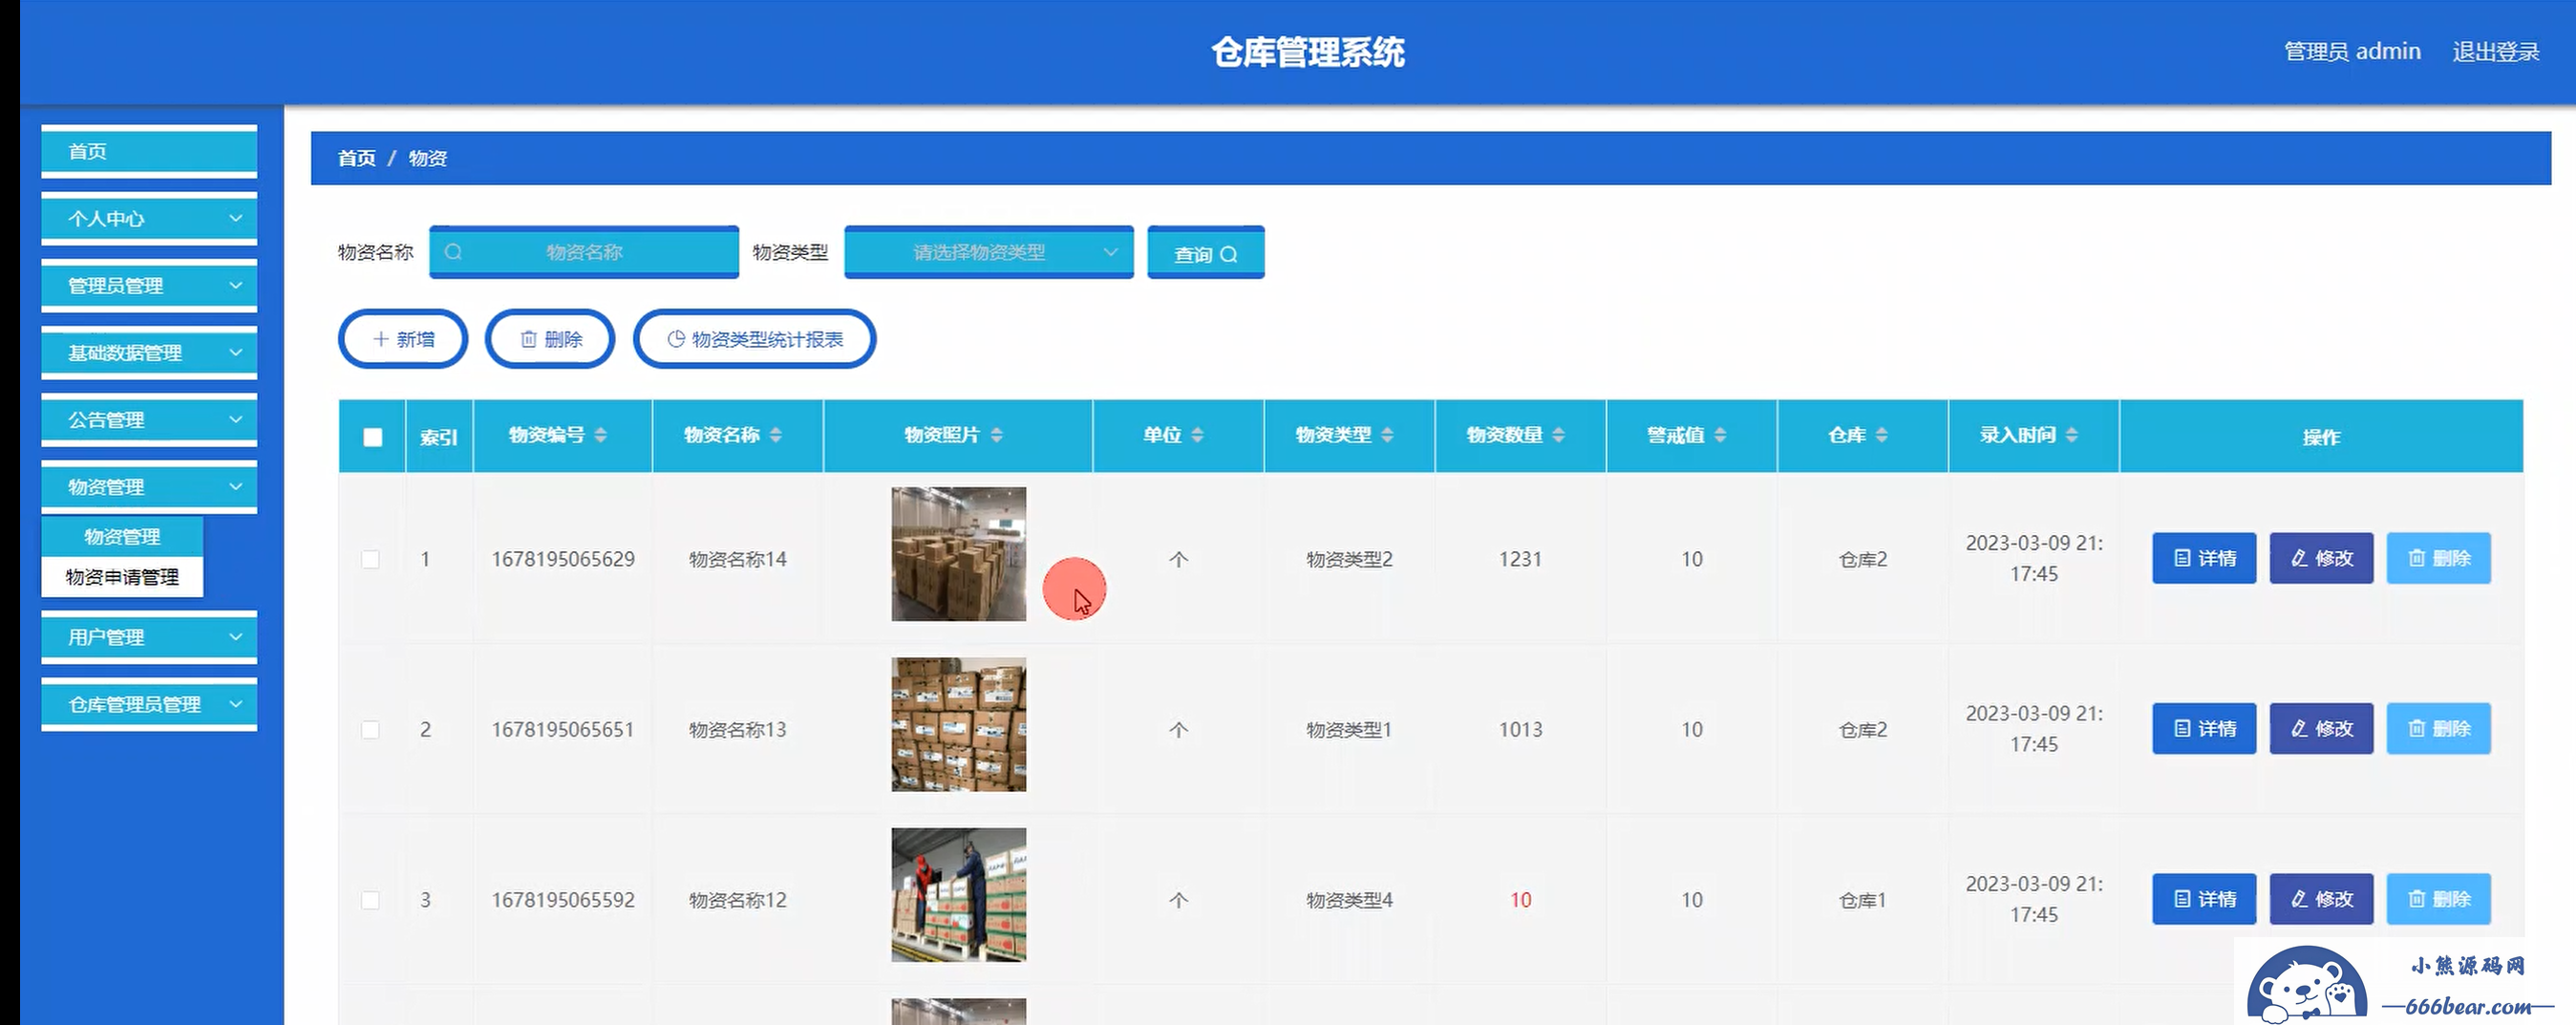The height and width of the screenshot is (1025, 2576).
Task: Click 操作 column header
Action: click(2321, 437)
